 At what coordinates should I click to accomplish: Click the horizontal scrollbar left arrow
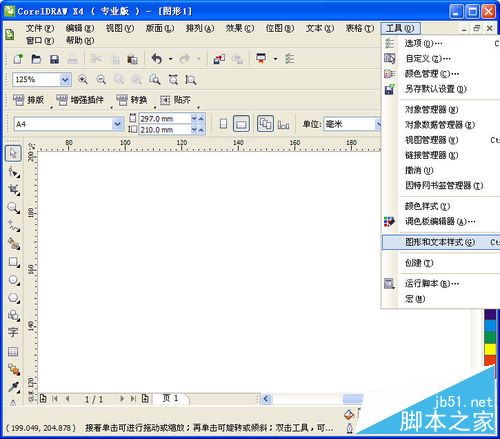266,398
